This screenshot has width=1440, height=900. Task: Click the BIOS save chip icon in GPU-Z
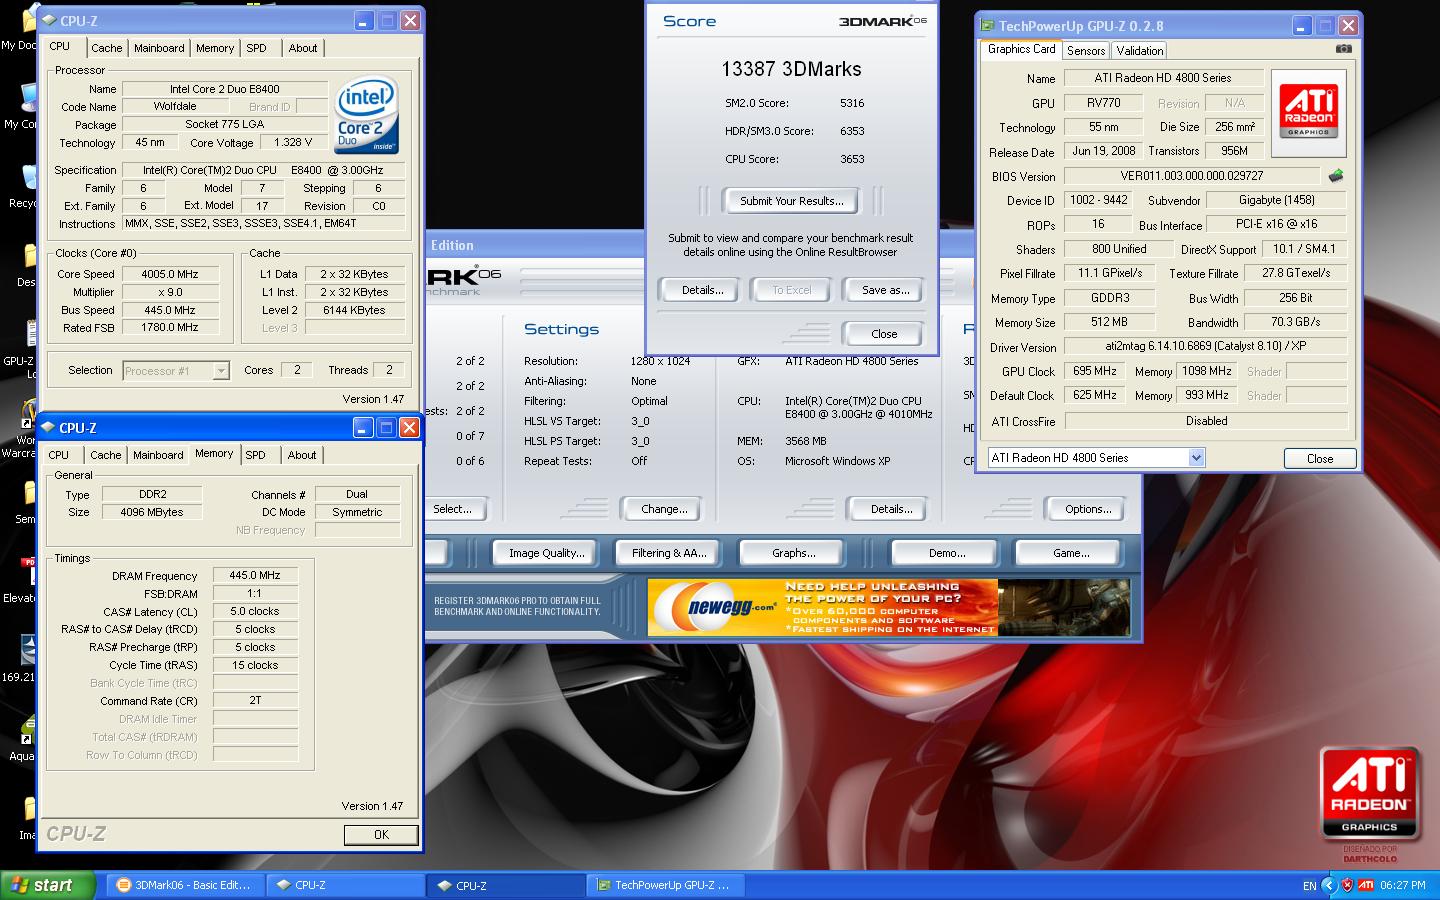tap(1335, 176)
